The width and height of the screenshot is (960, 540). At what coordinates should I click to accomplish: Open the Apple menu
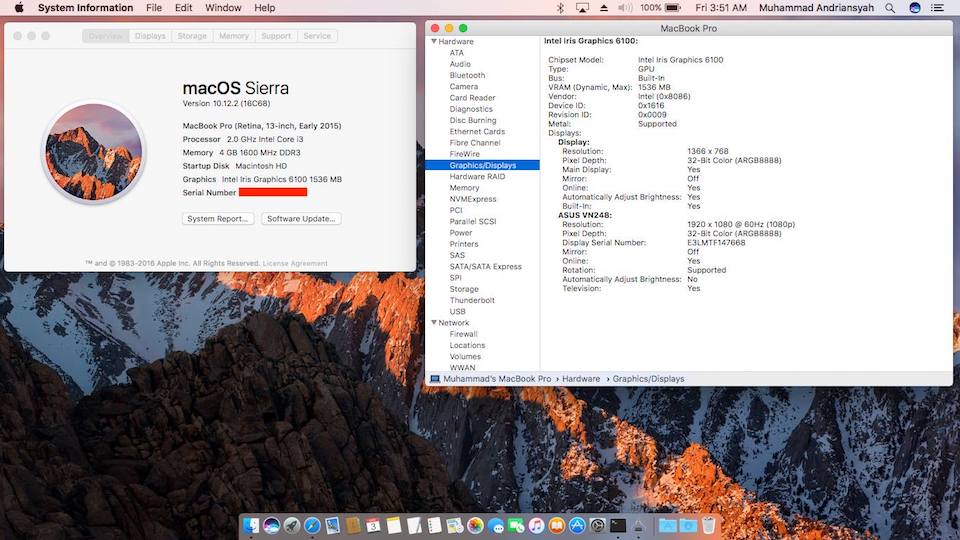[19, 8]
